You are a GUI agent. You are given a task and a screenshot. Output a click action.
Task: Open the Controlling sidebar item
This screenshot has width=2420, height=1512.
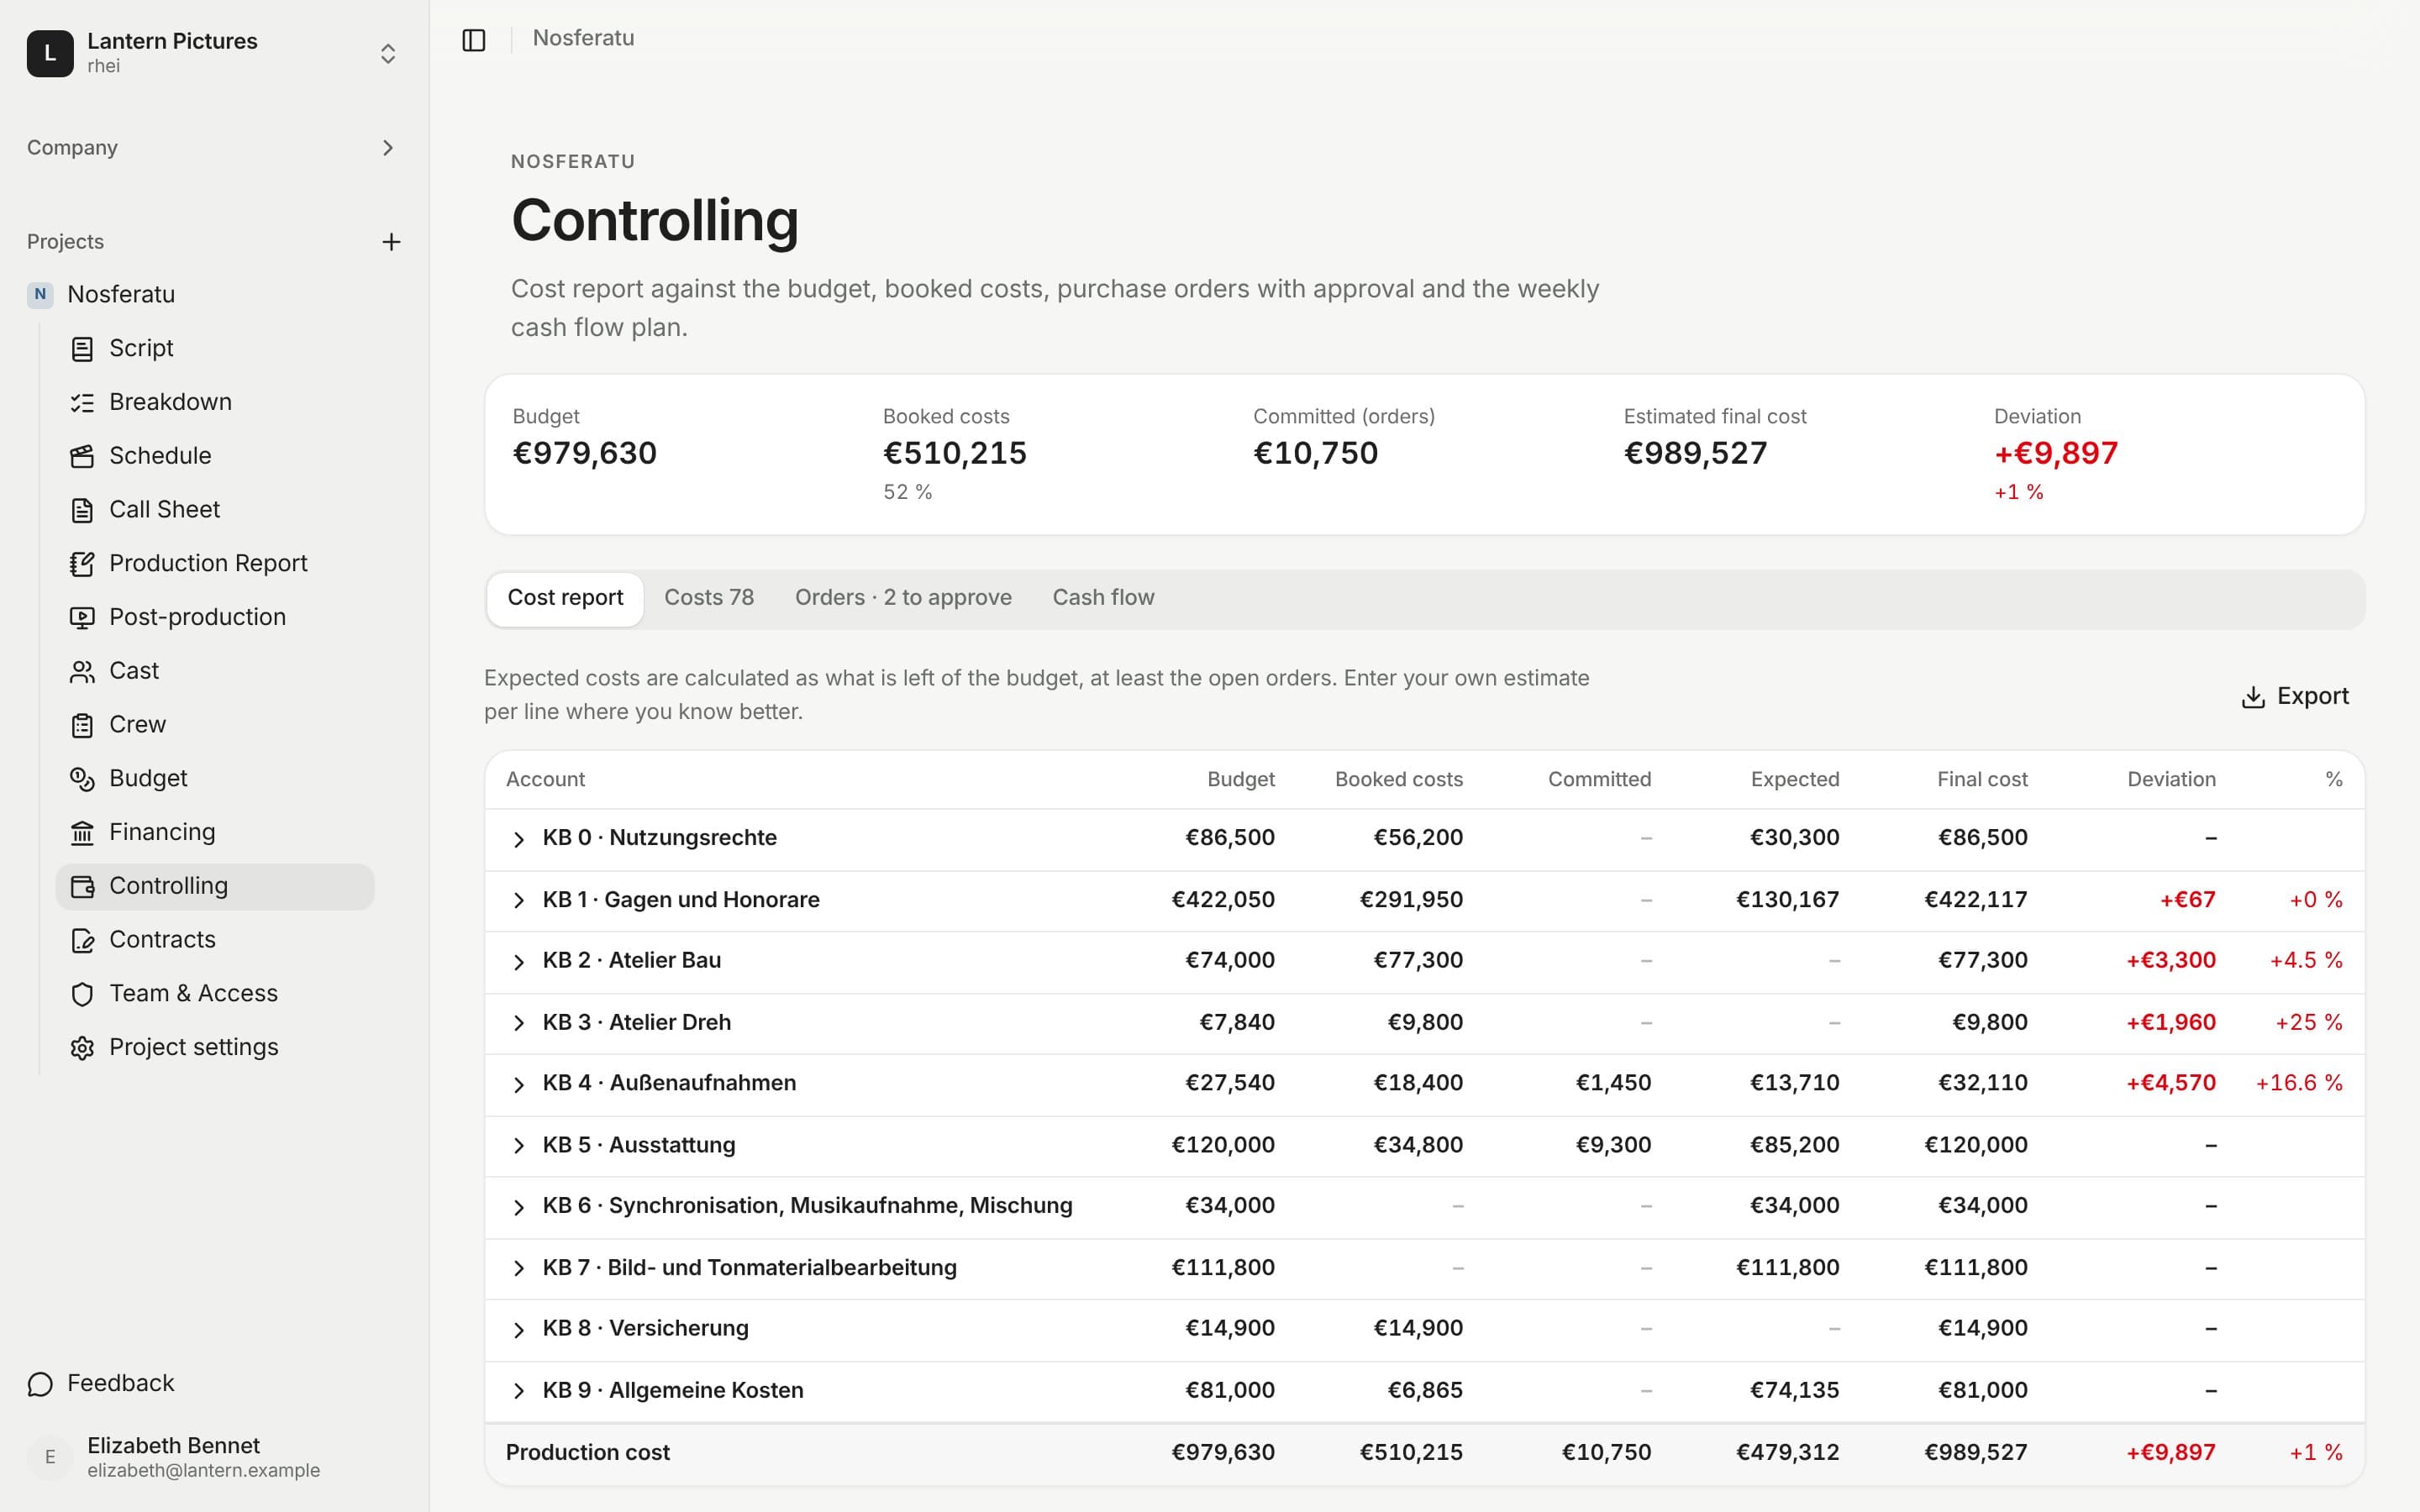[x=215, y=887]
